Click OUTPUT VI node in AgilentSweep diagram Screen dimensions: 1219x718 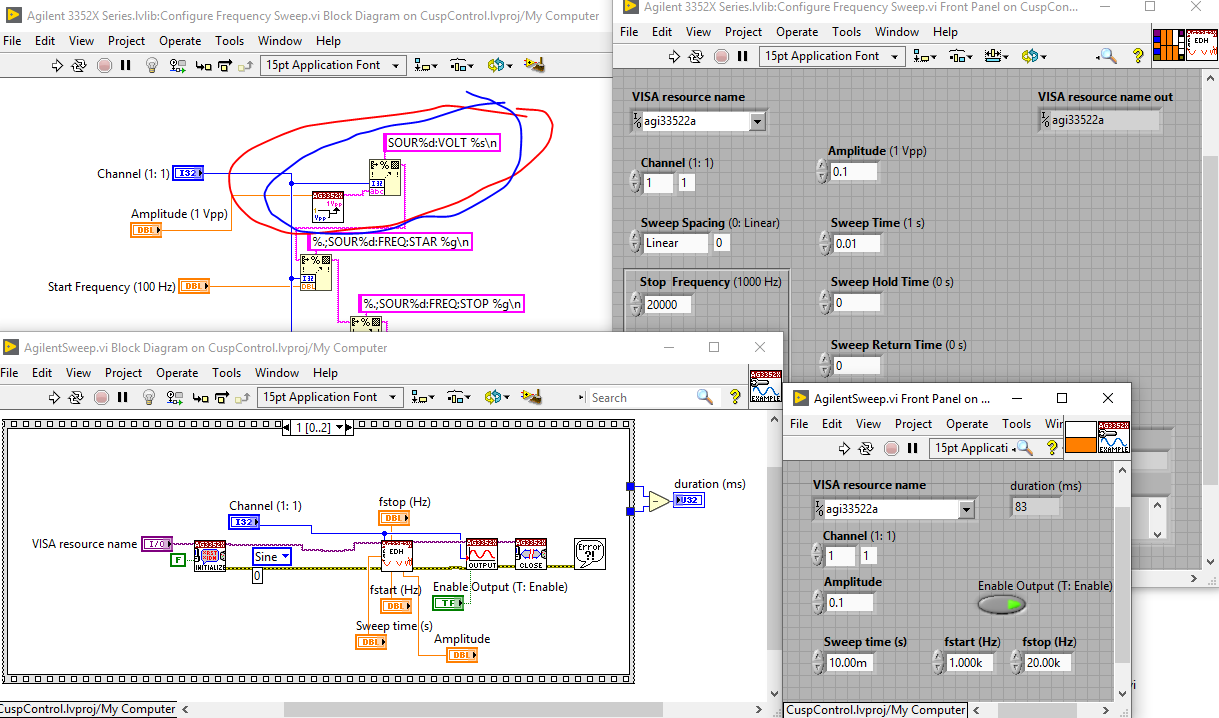click(x=482, y=554)
